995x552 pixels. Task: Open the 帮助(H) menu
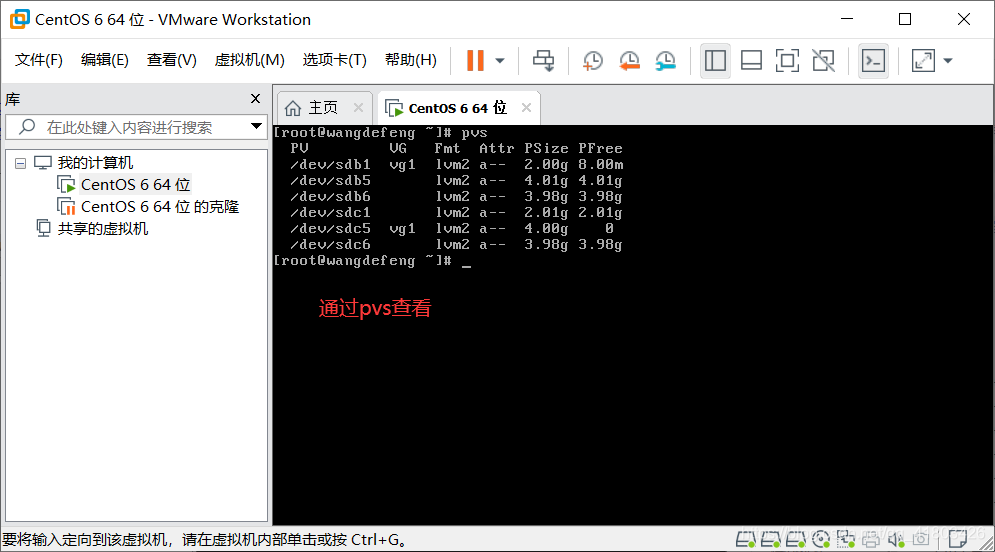click(x=411, y=60)
